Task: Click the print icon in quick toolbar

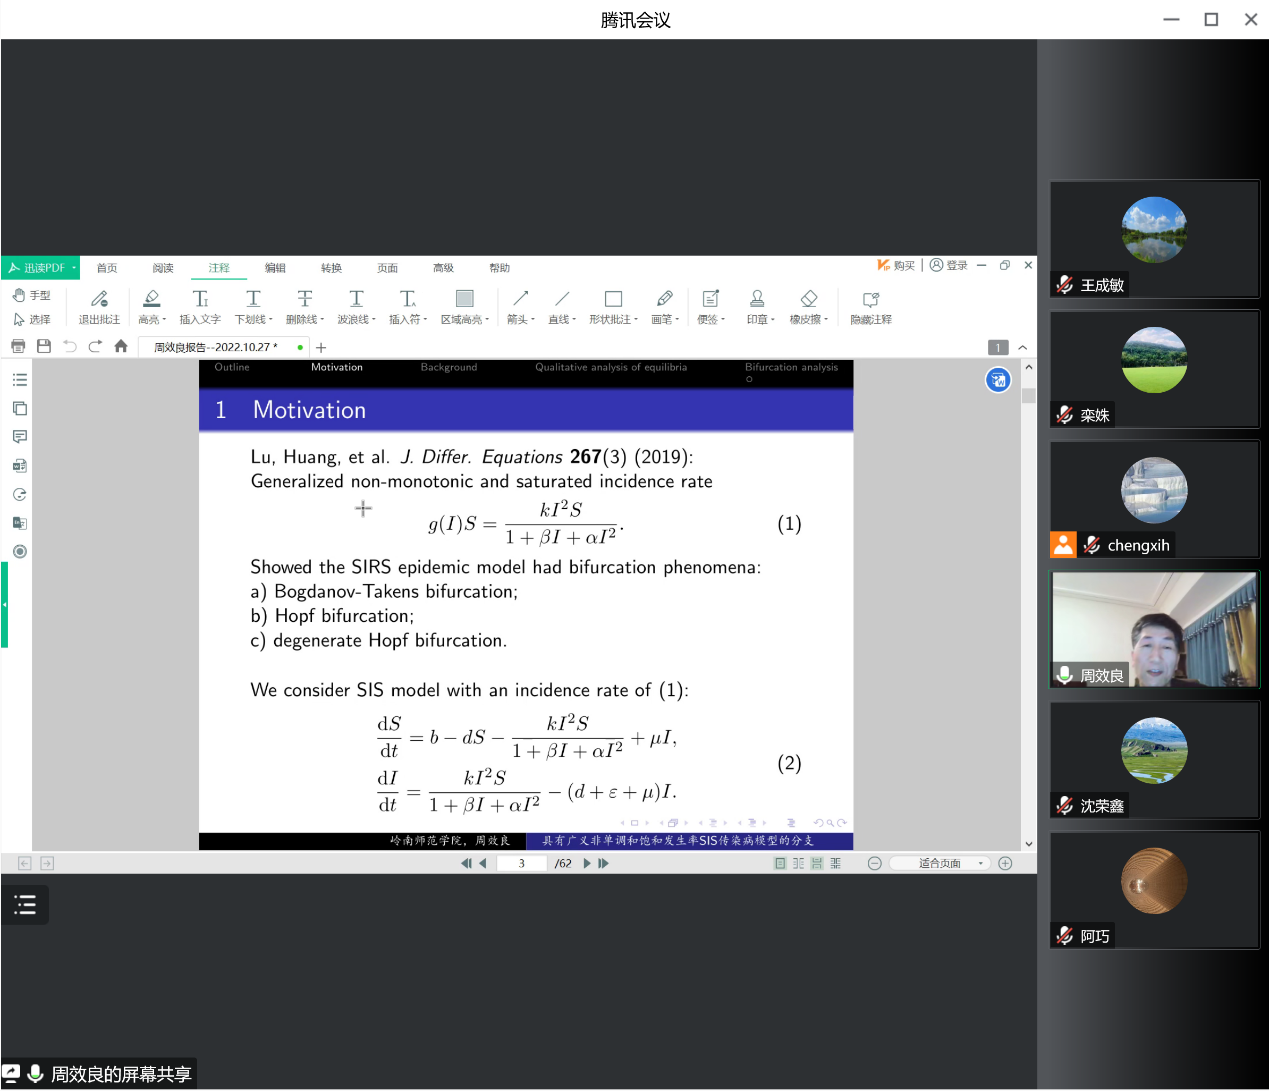Action: coord(18,347)
